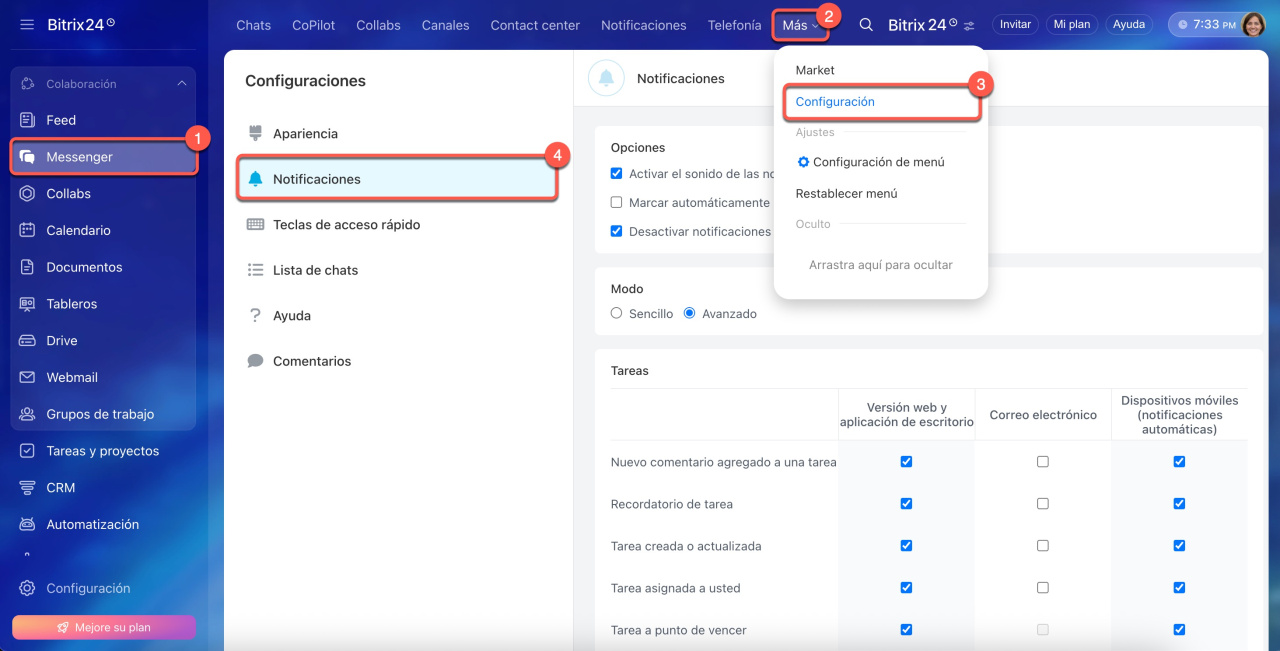Image resolution: width=1280 pixels, height=651 pixels.
Task: Toggle Activar el sonido de las notificaciones checkbox
Action: 616,174
